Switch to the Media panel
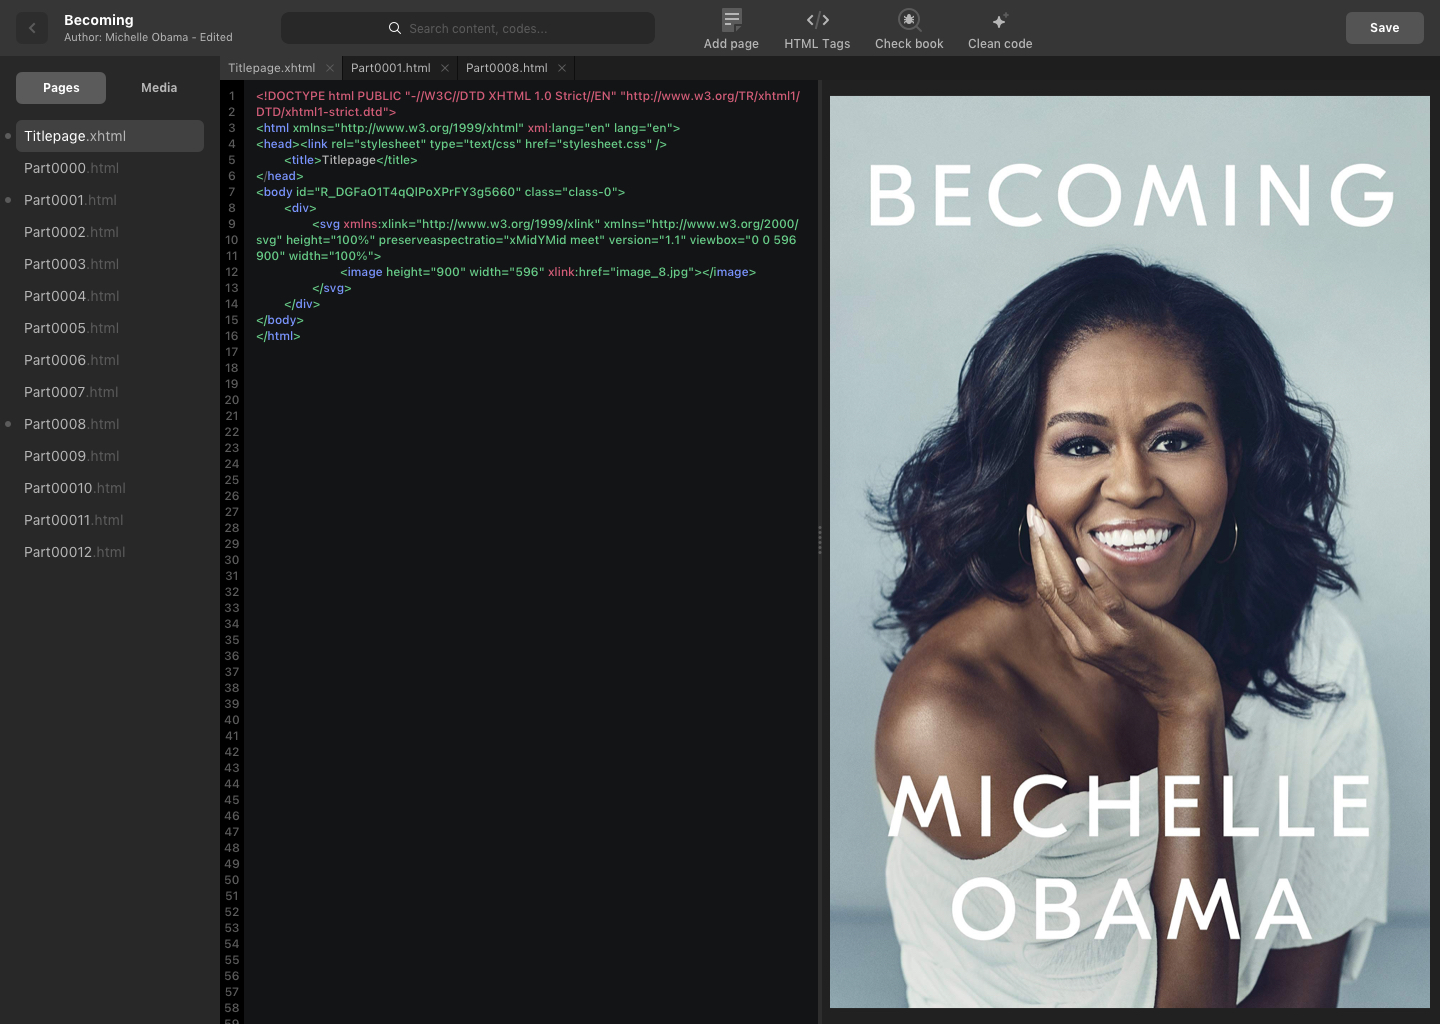The width and height of the screenshot is (1440, 1024). click(159, 88)
